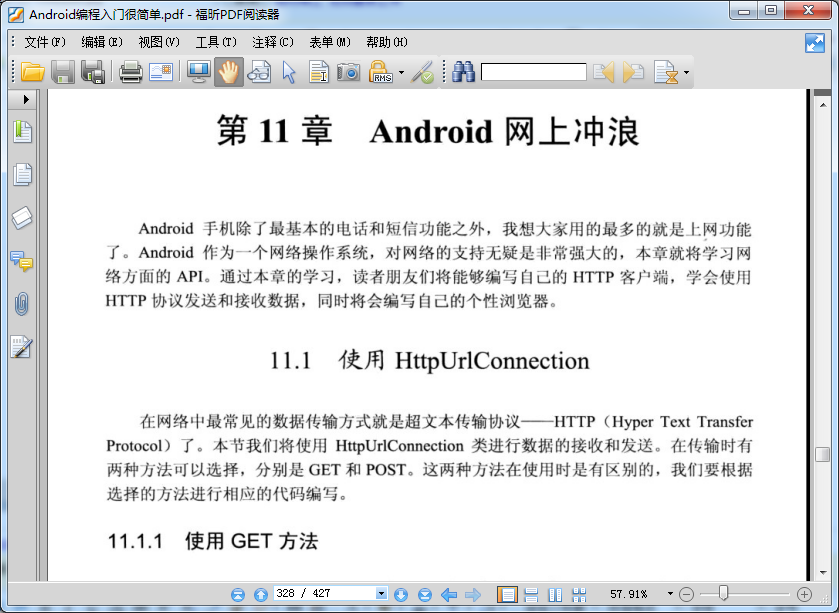Open the Layers panel icon
This screenshot has height=613, width=839.
pyautogui.click(x=22, y=218)
